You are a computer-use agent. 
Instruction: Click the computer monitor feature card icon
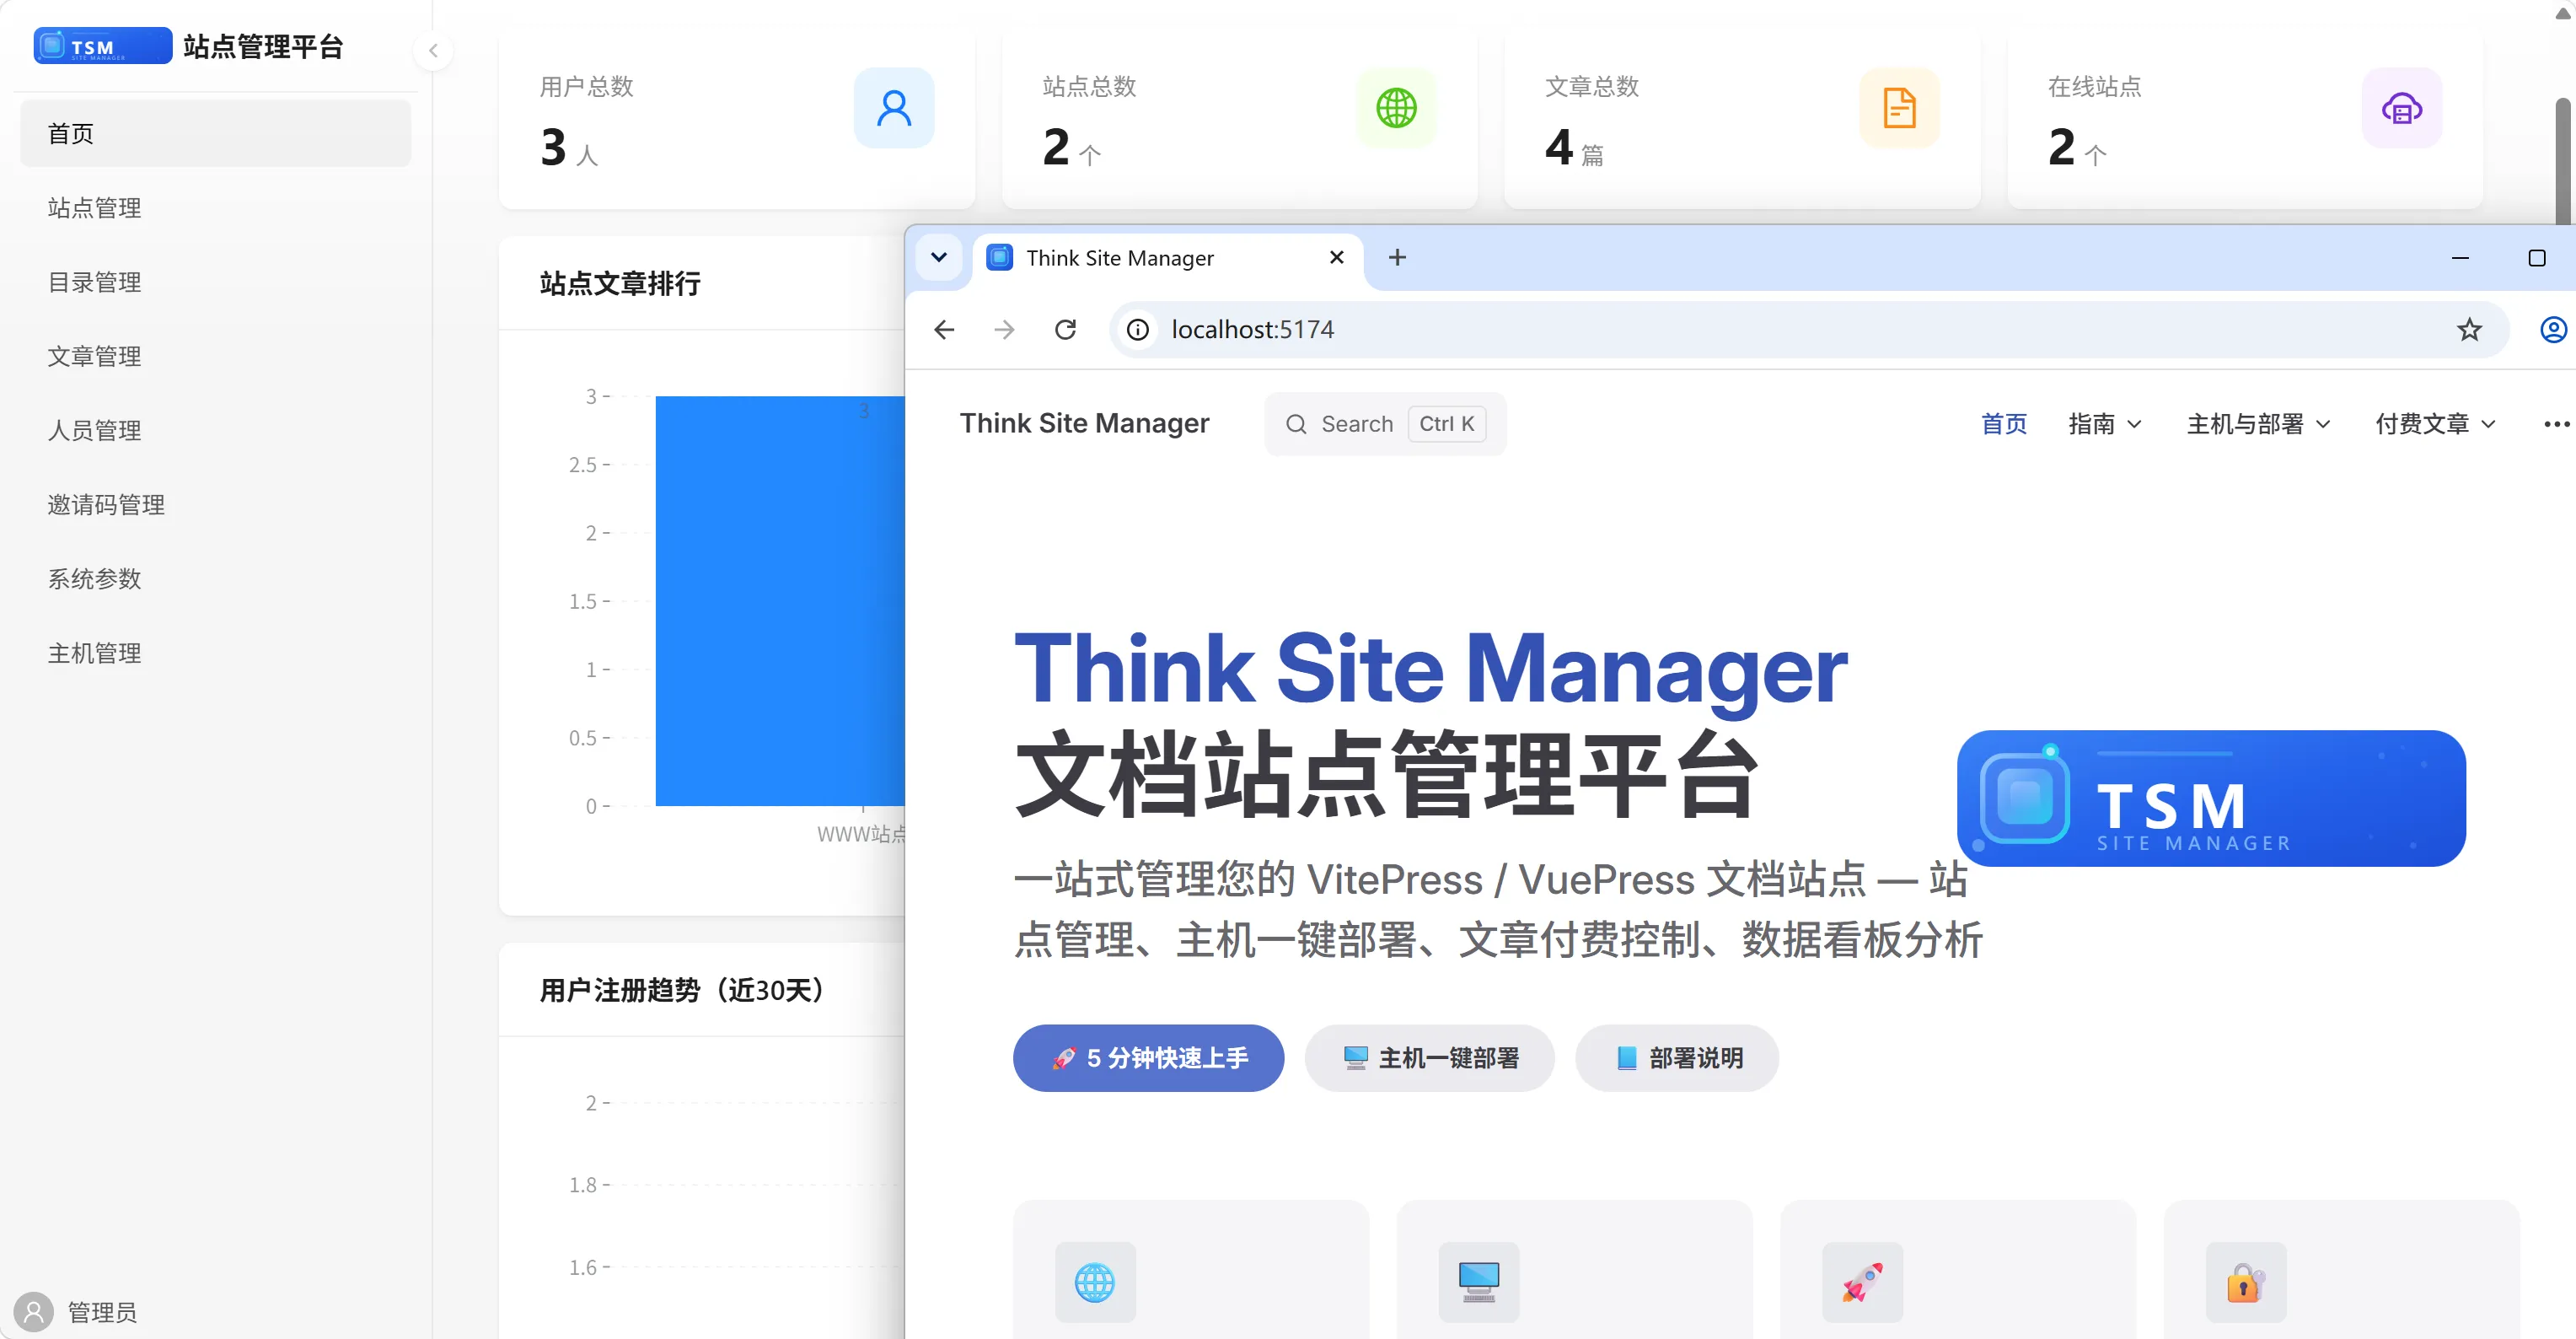(x=1478, y=1282)
